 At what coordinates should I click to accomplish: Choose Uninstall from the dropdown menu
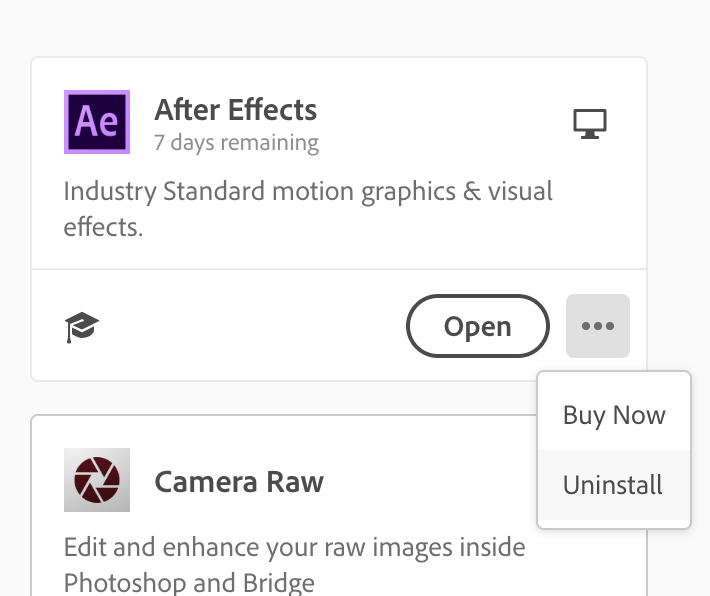tap(613, 485)
